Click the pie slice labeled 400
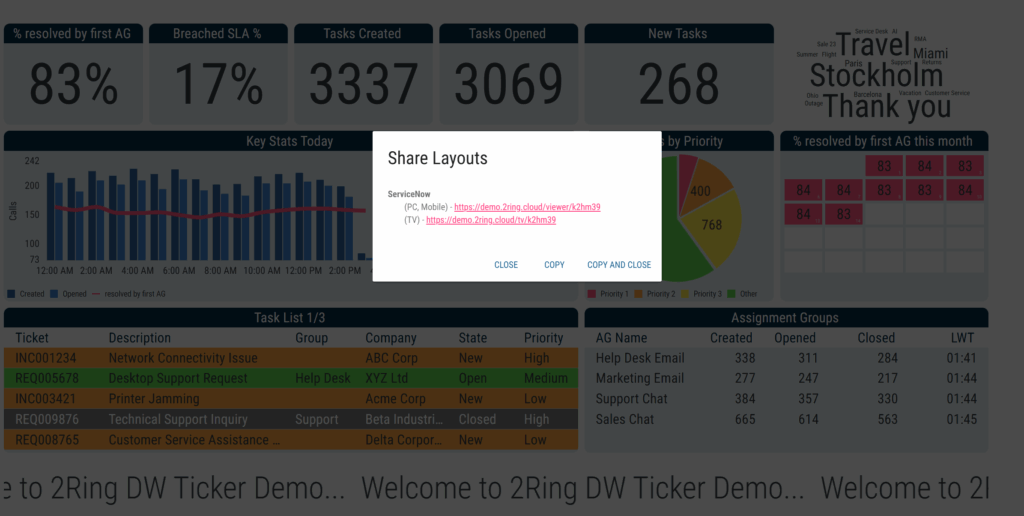This screenshot has height=516, width=1024. [699, 190]
